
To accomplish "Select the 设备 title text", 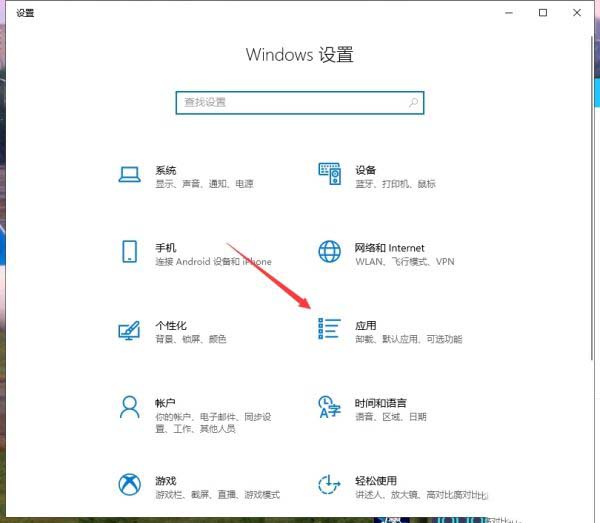I will (x=365, y=170).
